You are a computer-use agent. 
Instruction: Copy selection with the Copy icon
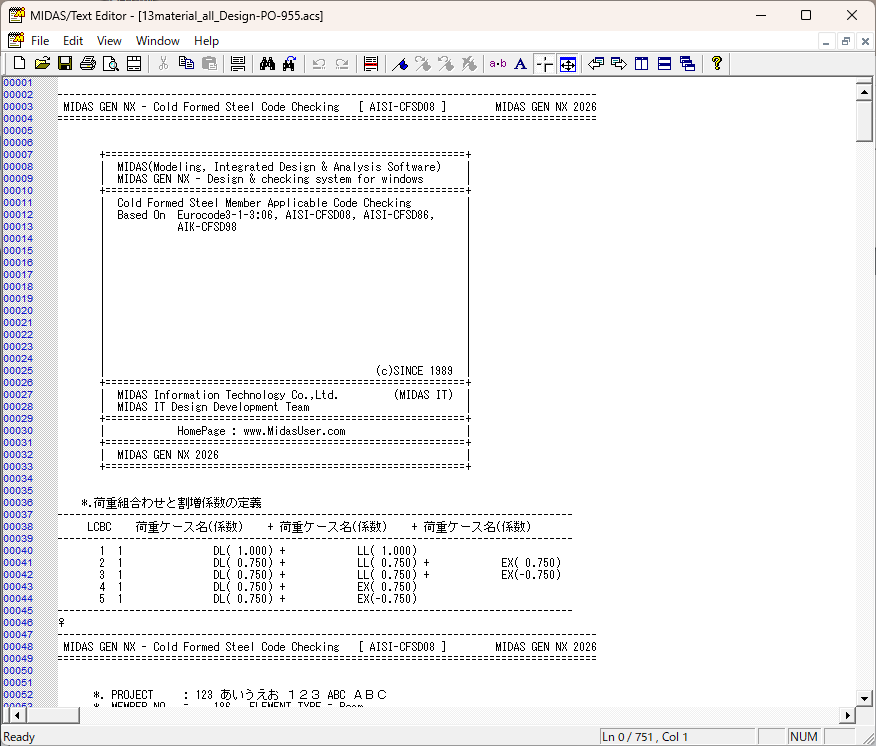tap(186, 64)
